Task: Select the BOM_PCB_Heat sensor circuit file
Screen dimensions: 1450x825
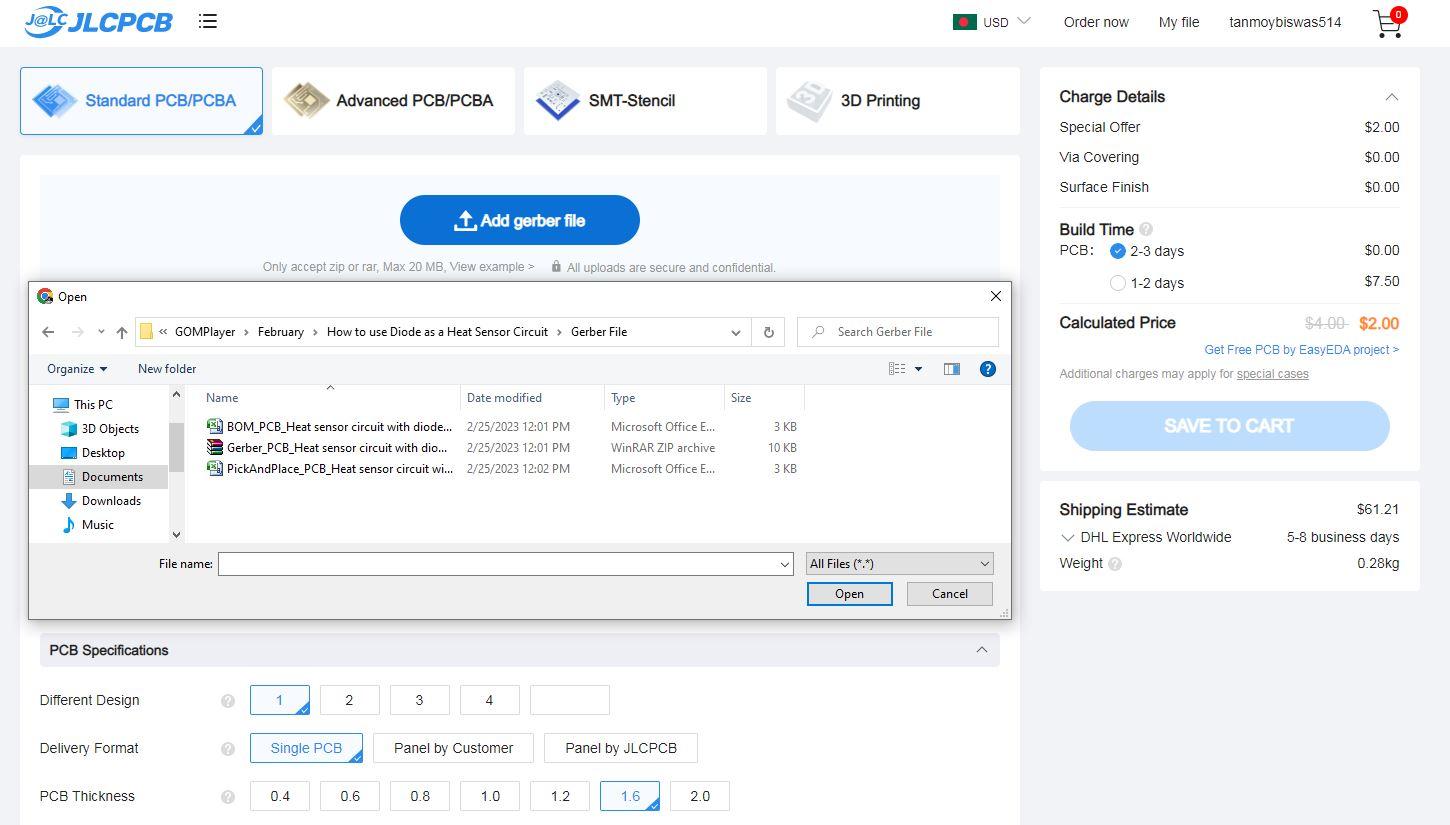Action: coord(329,426)
